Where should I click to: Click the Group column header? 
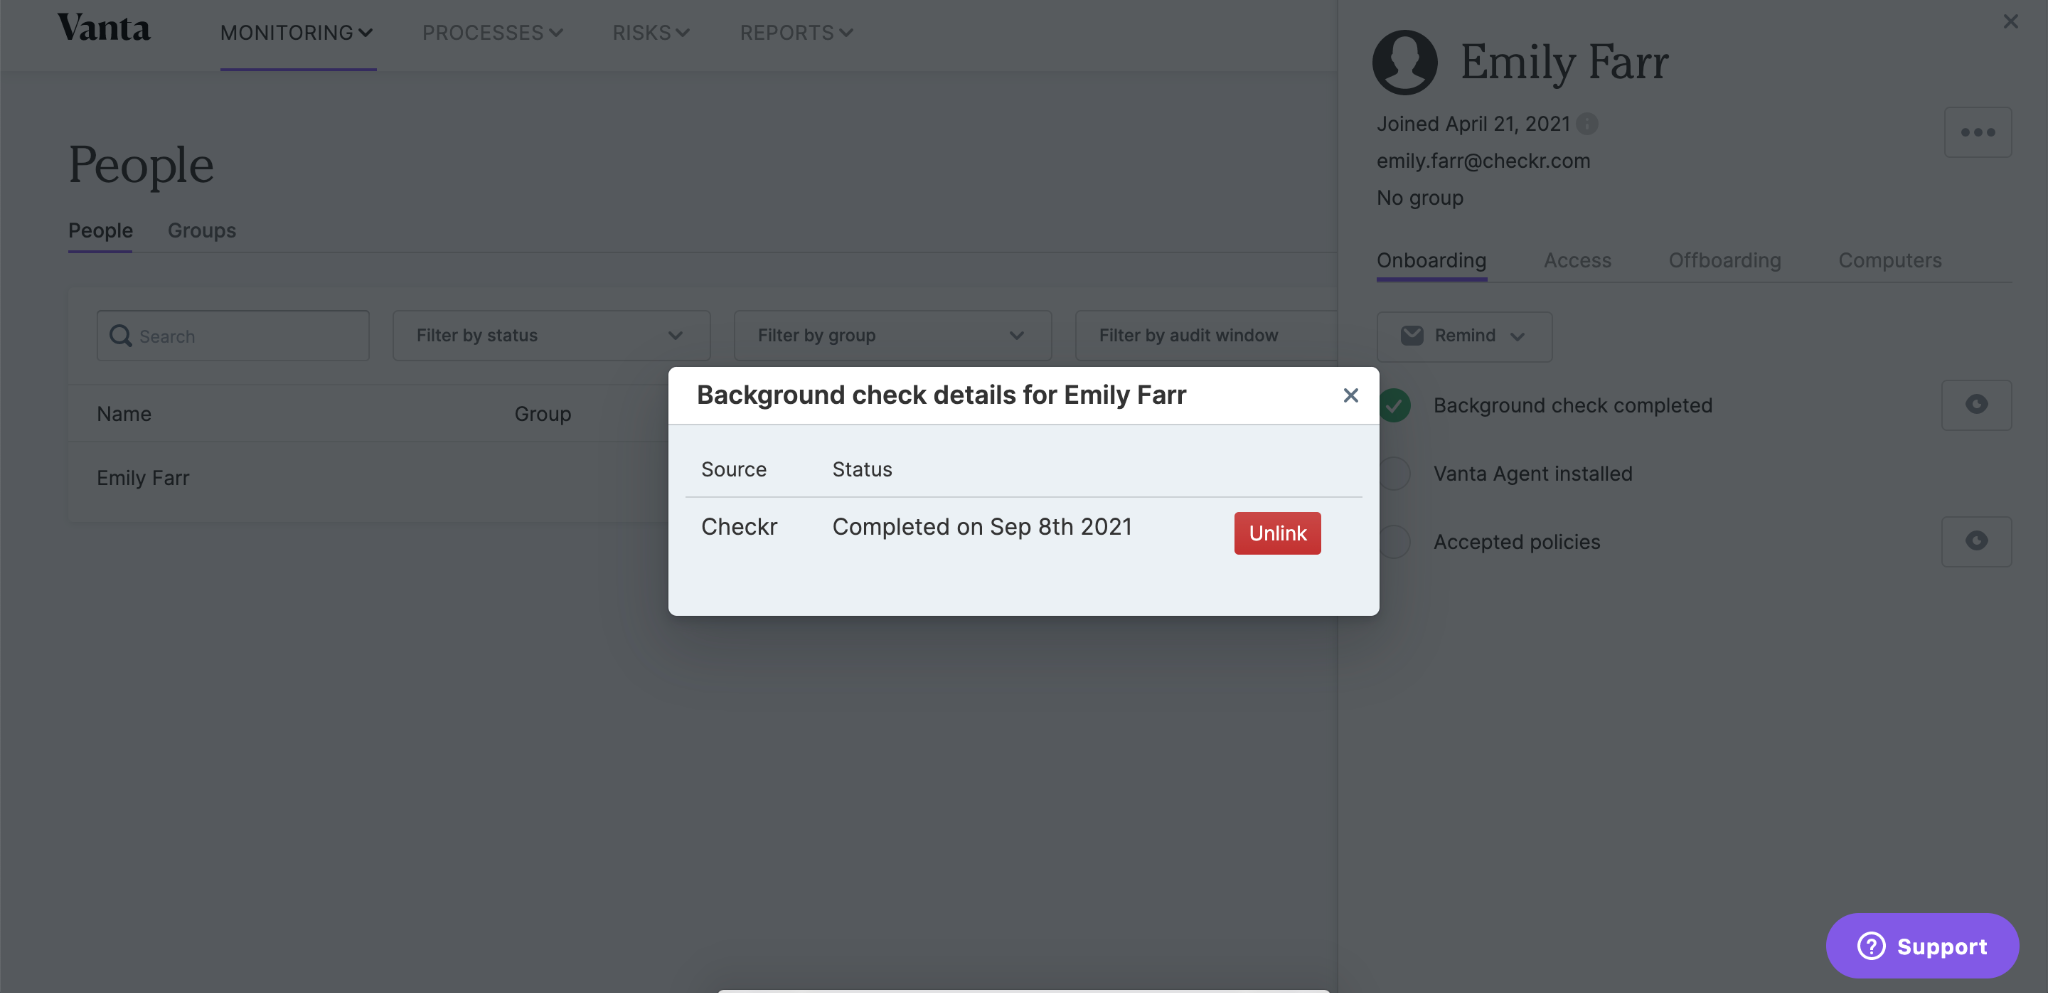[x=543, y=414]
